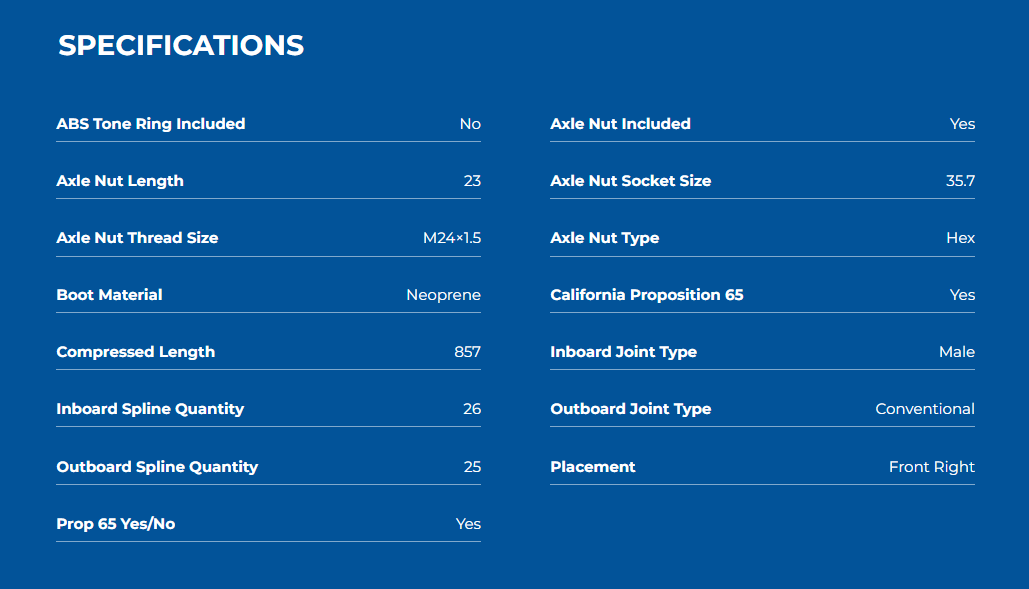
Task: Select the Boot Material label
Action: pyautogui.click(x=110, y=294)
